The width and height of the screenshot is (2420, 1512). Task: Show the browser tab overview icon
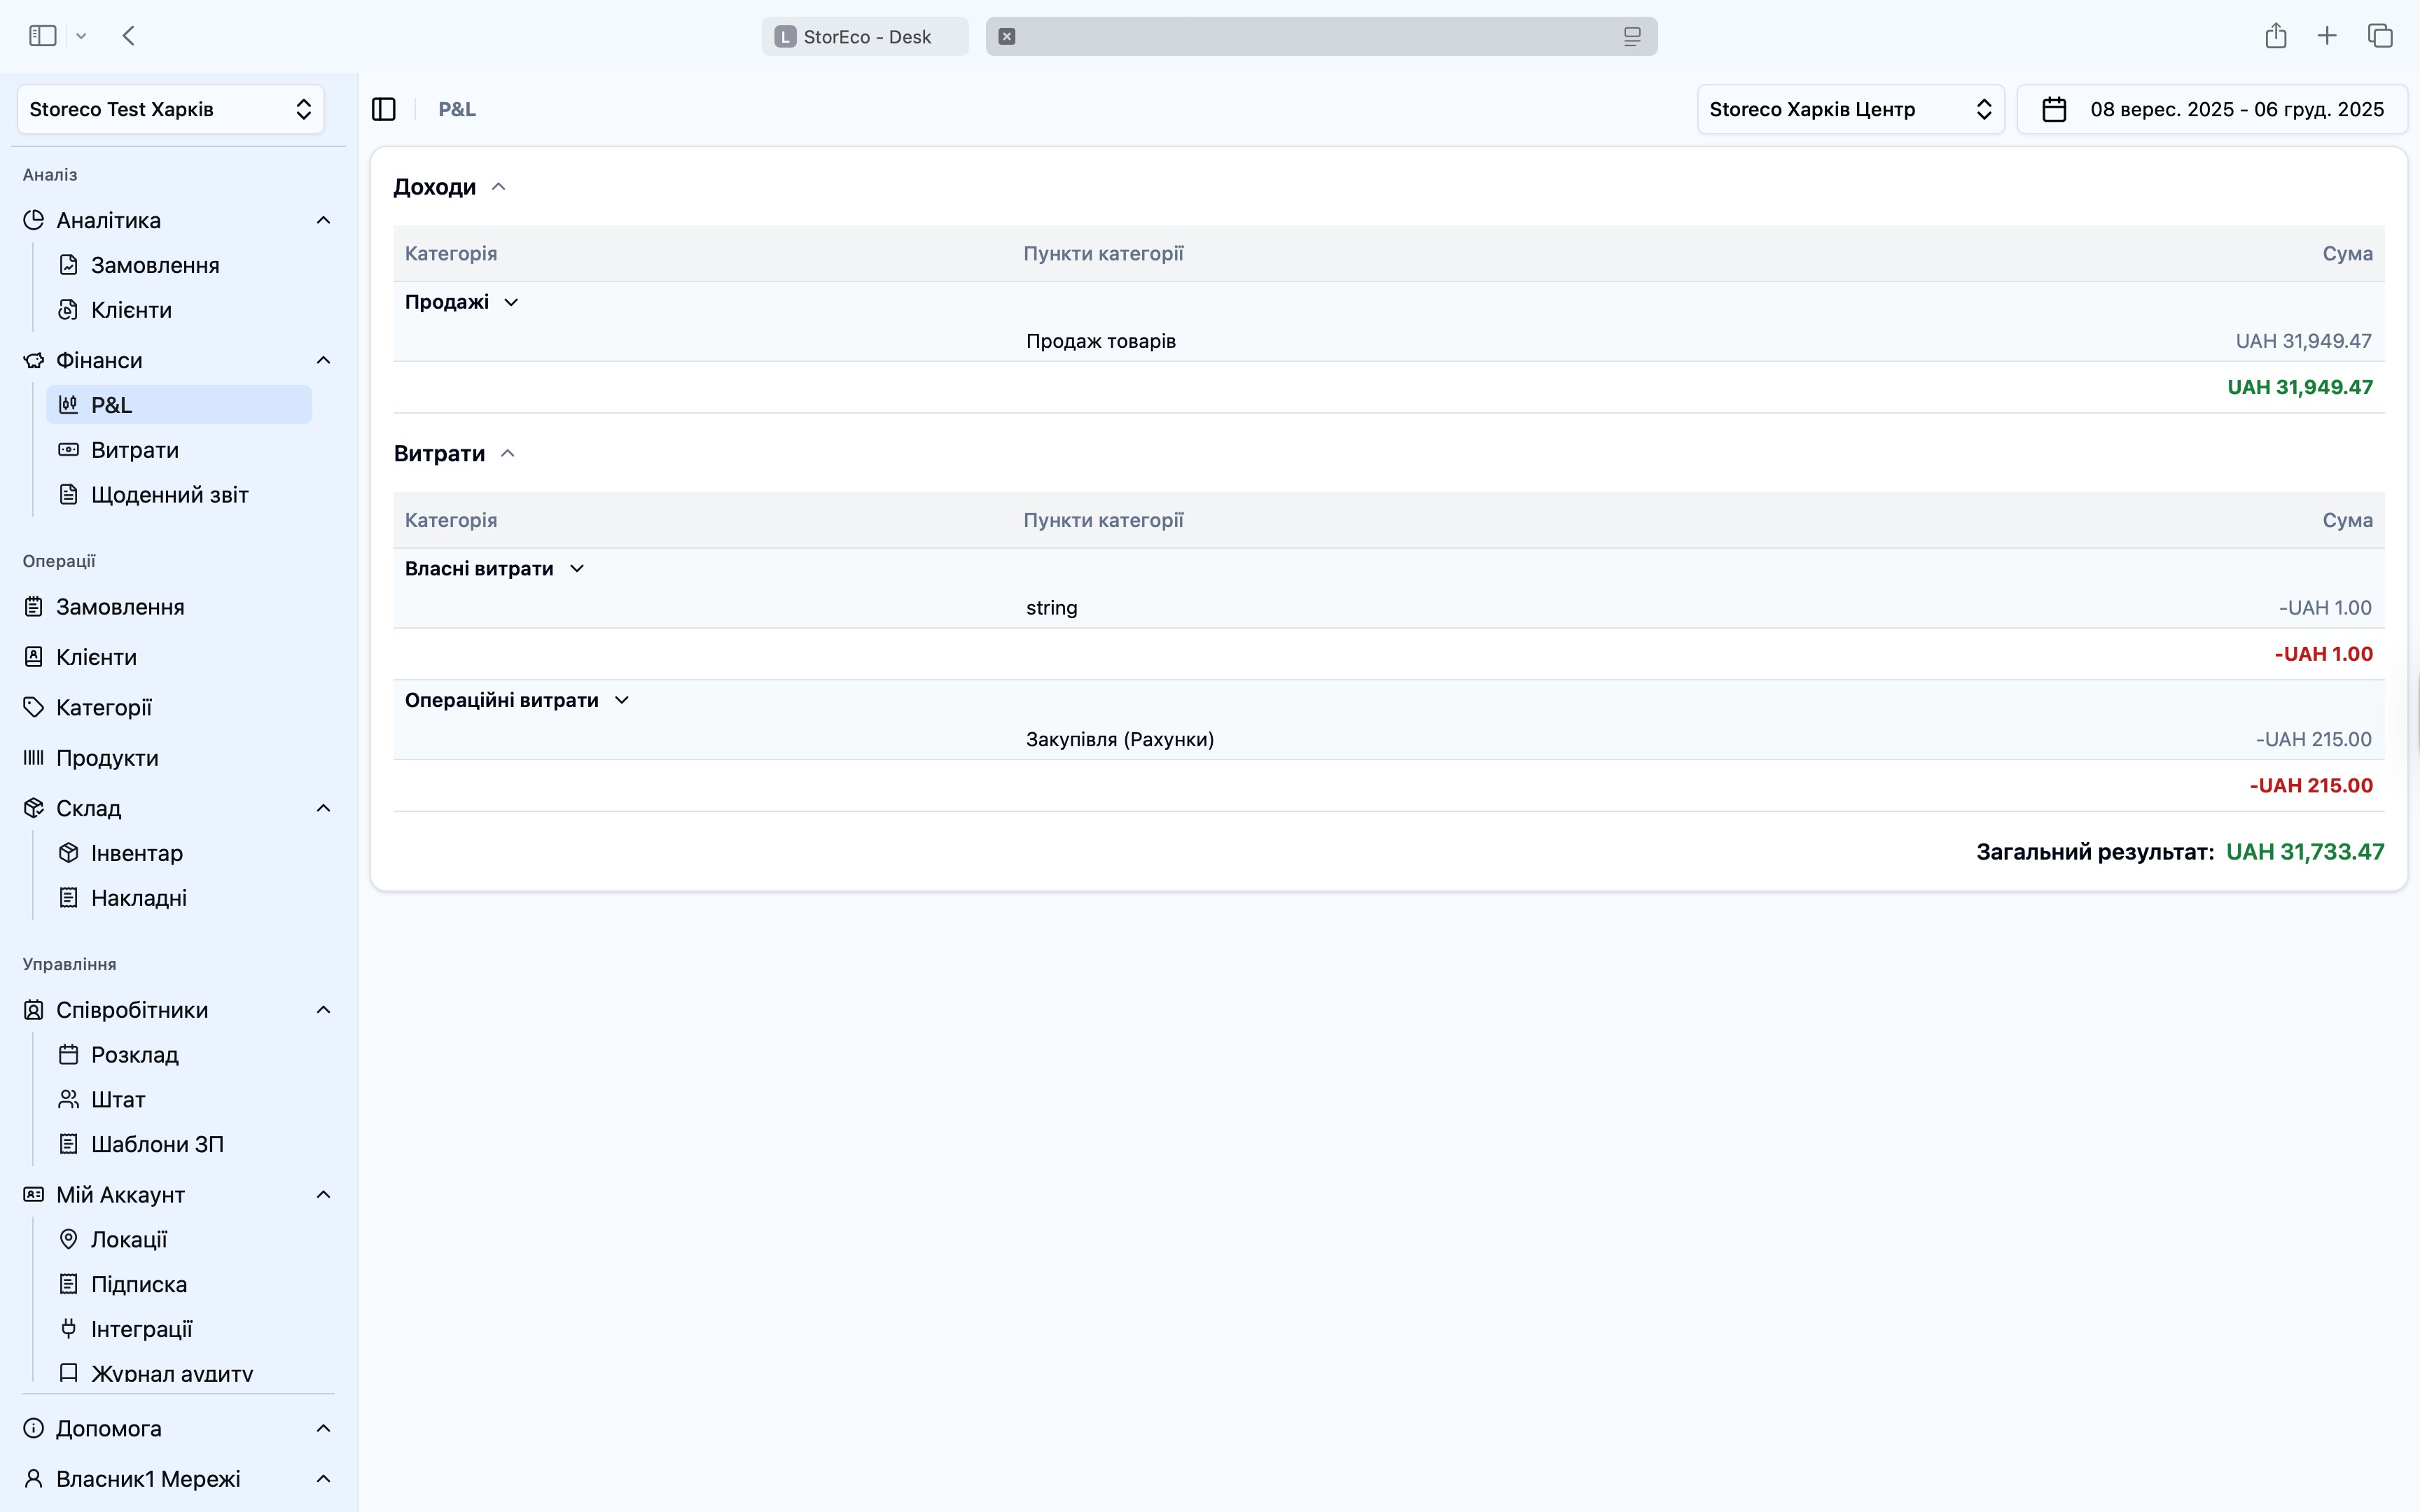tap(2380, 36)
